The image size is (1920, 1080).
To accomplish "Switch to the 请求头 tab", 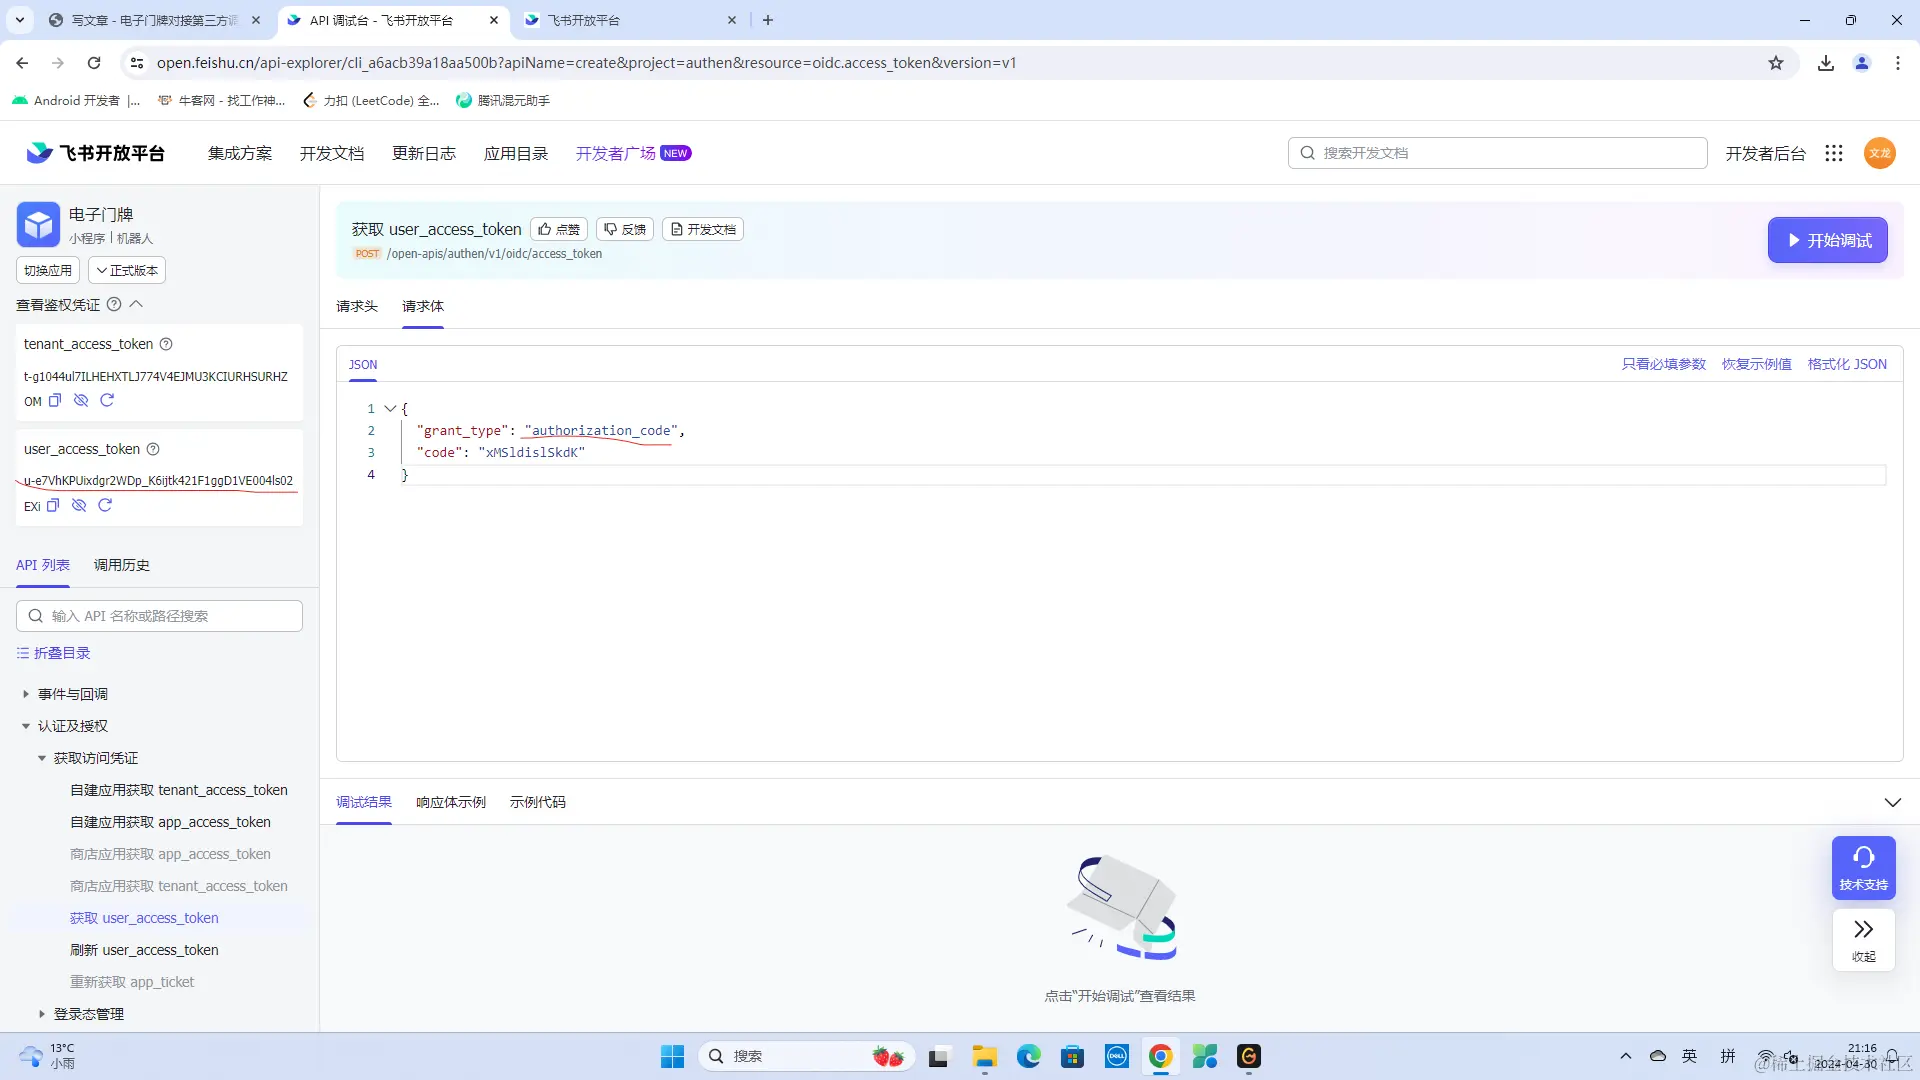I will (x=357, y=306).
